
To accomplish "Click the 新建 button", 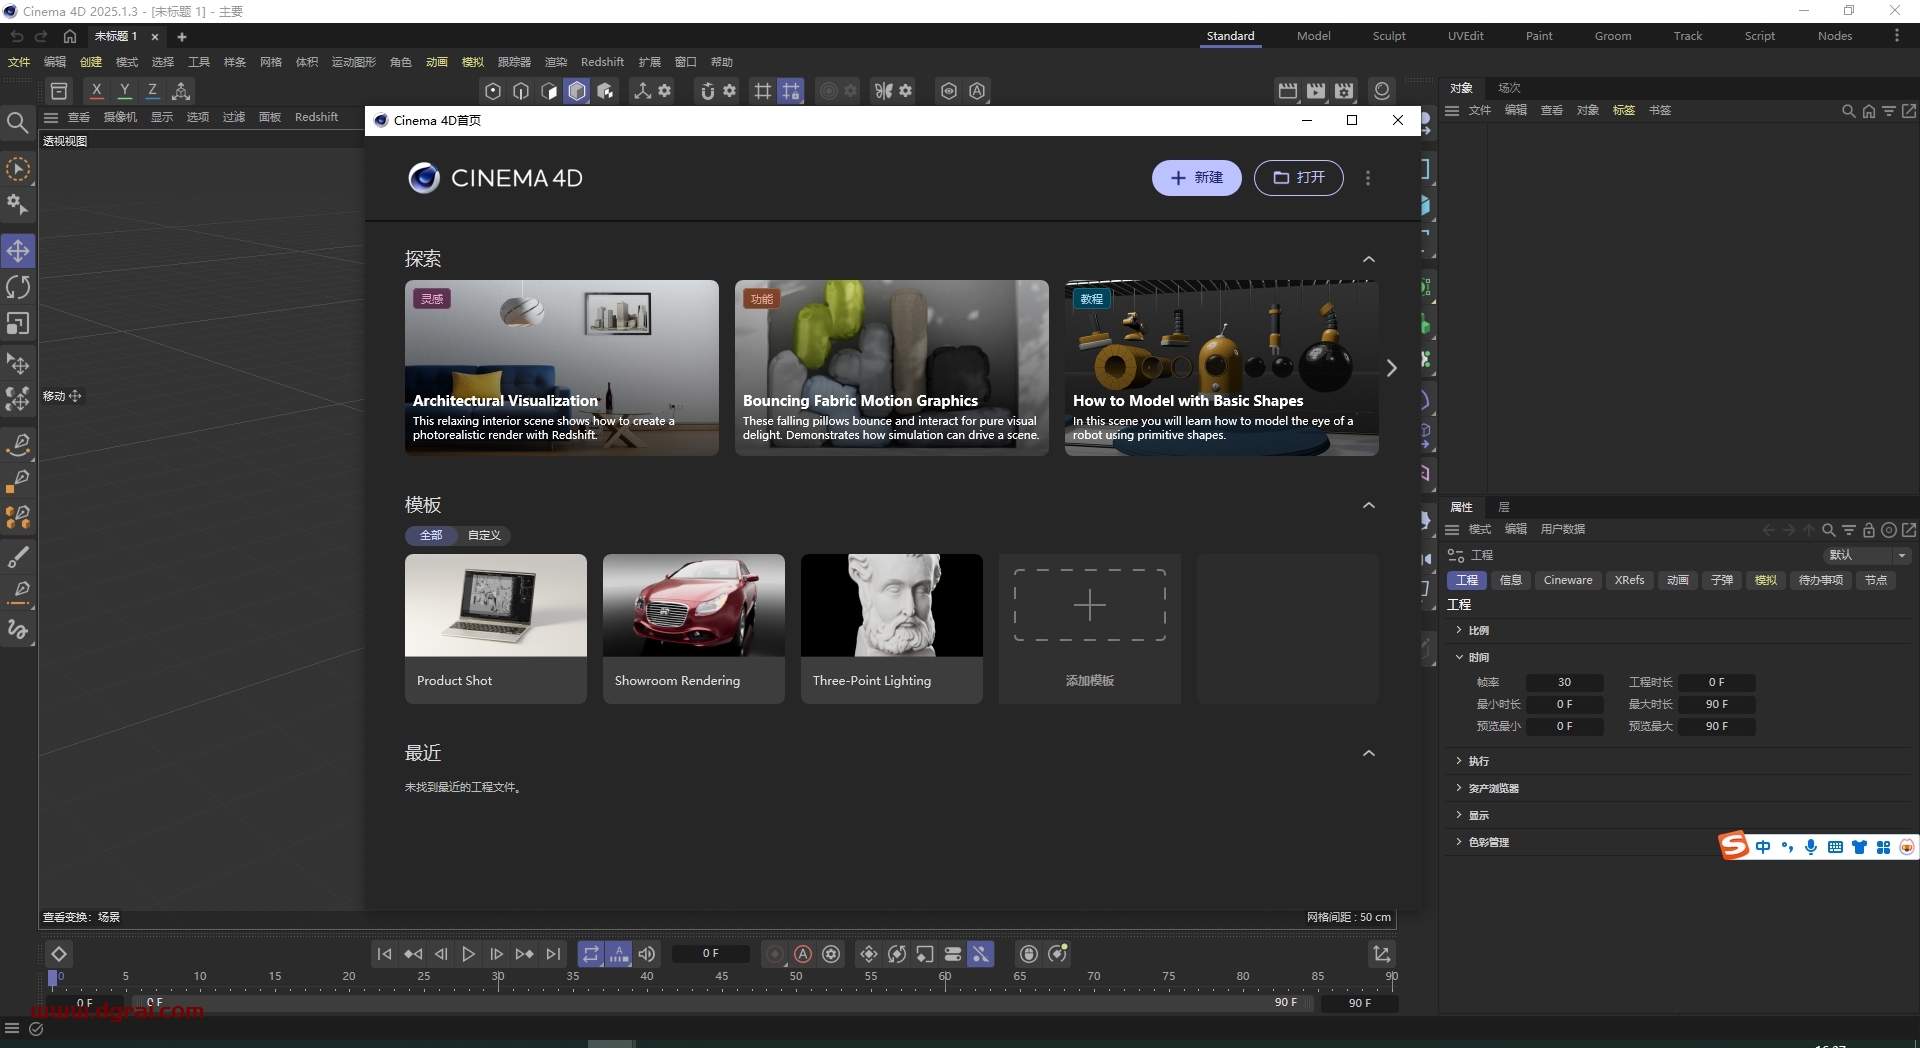I will click(1196, 178).
